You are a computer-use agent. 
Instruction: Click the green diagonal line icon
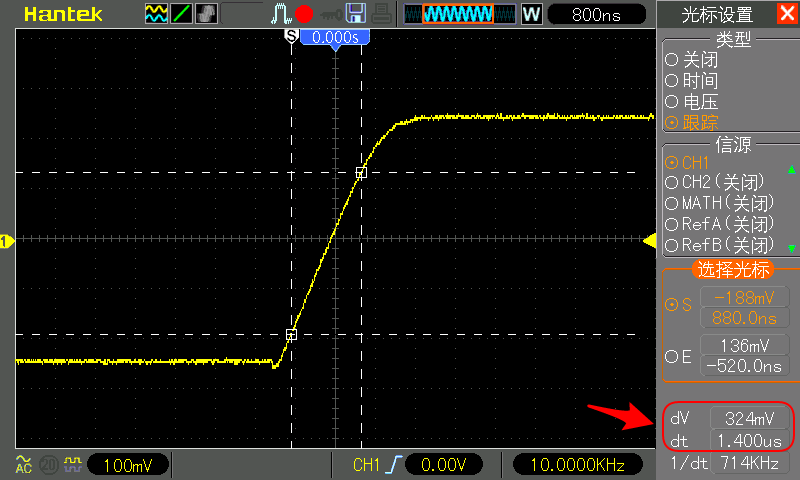tap(181, 14)
